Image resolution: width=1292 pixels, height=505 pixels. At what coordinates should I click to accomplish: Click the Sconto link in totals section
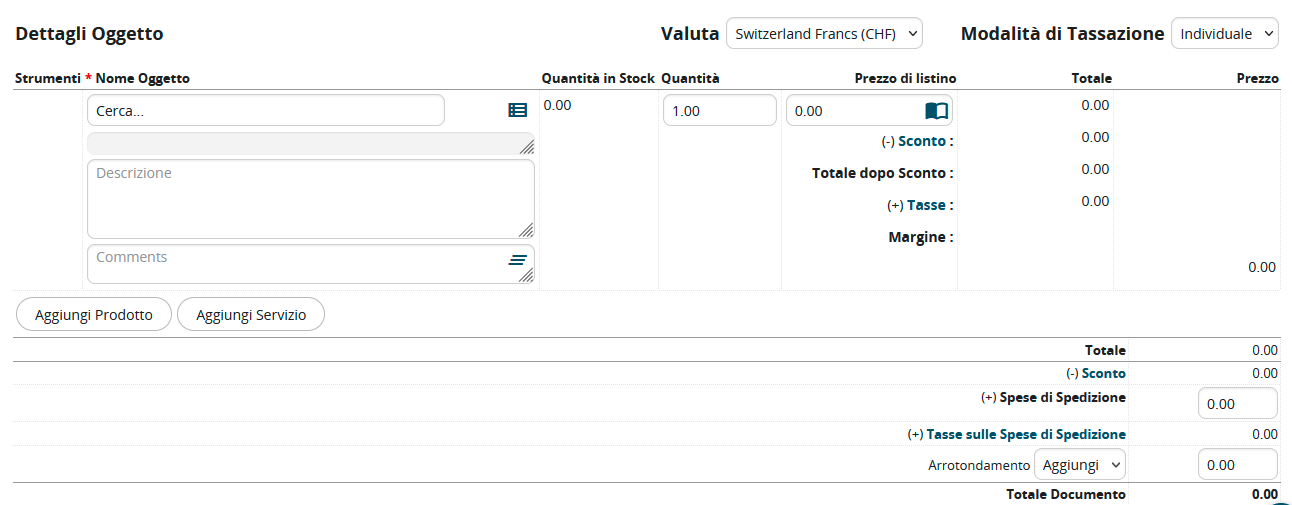click(x=1103, y=373)
